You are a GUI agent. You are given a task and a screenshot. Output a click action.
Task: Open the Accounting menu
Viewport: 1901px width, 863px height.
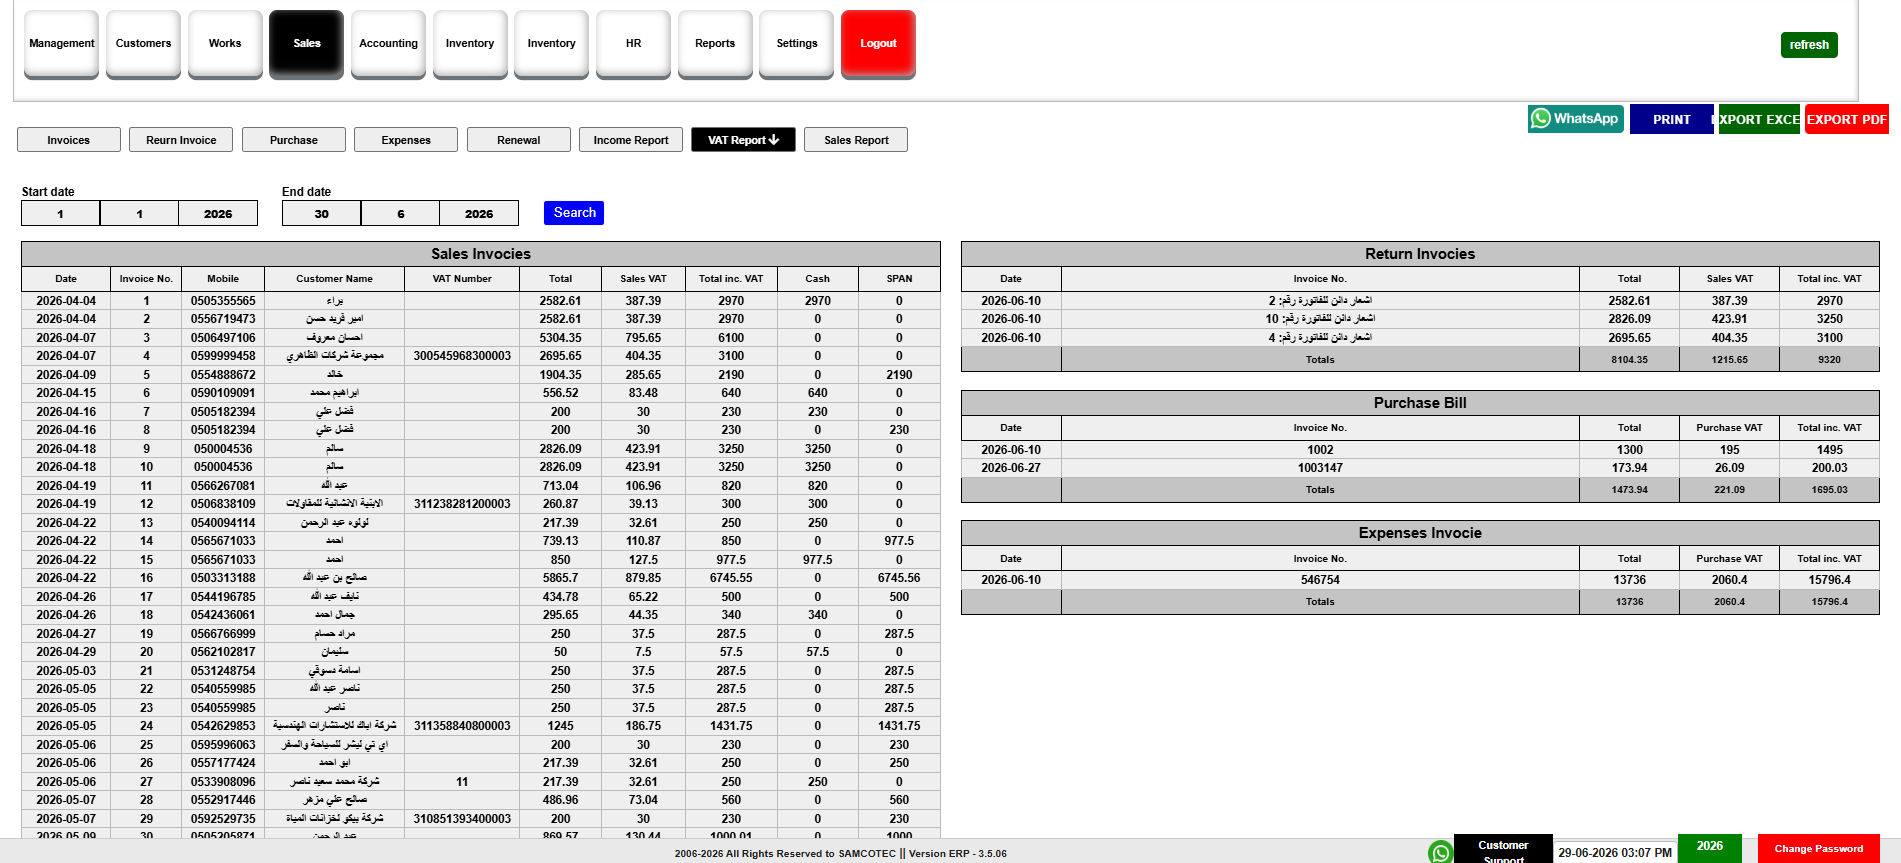tap(388, 44)
